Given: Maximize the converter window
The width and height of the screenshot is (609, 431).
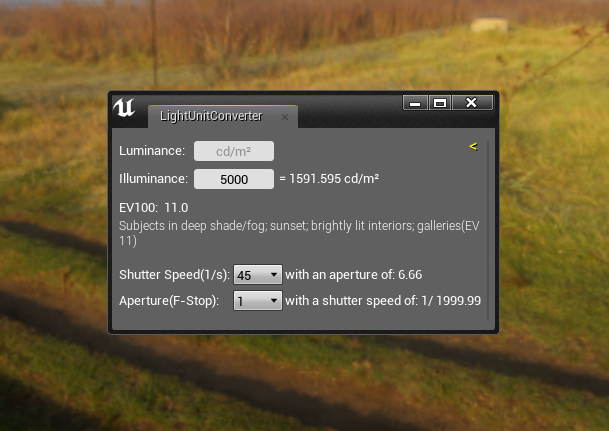Looking at the screenshot, I should coord(440,103).
